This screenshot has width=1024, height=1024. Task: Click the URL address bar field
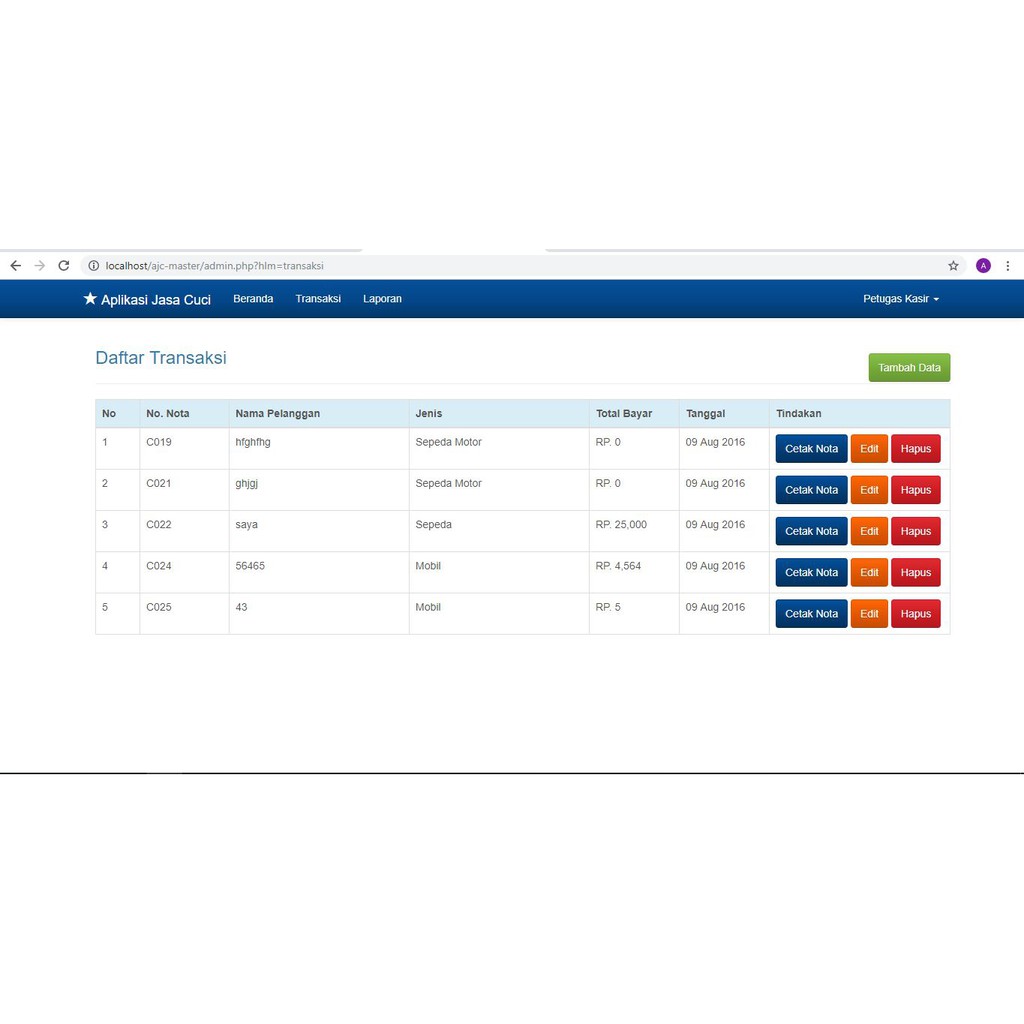500,266
